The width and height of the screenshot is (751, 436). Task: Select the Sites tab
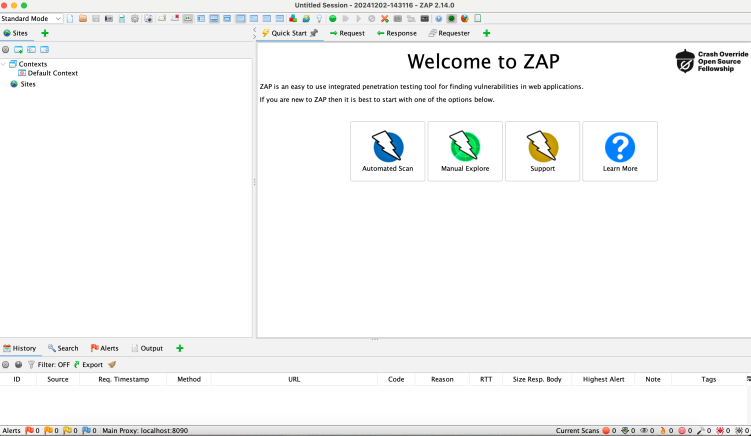16,33
